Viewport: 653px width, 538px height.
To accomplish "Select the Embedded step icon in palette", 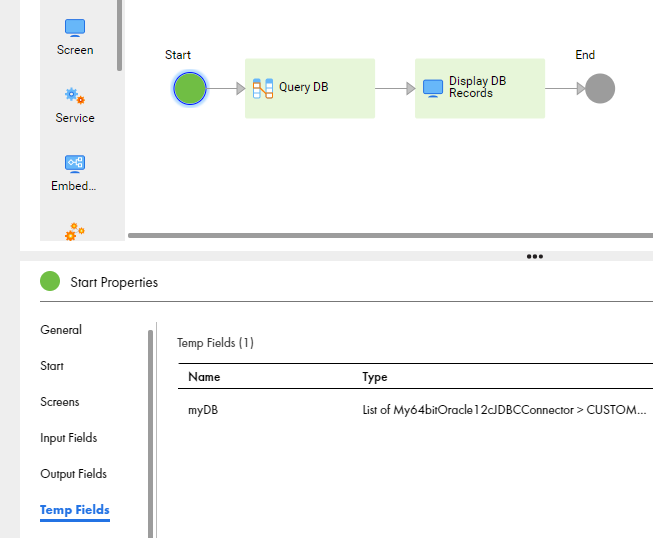I will point(75,164).
